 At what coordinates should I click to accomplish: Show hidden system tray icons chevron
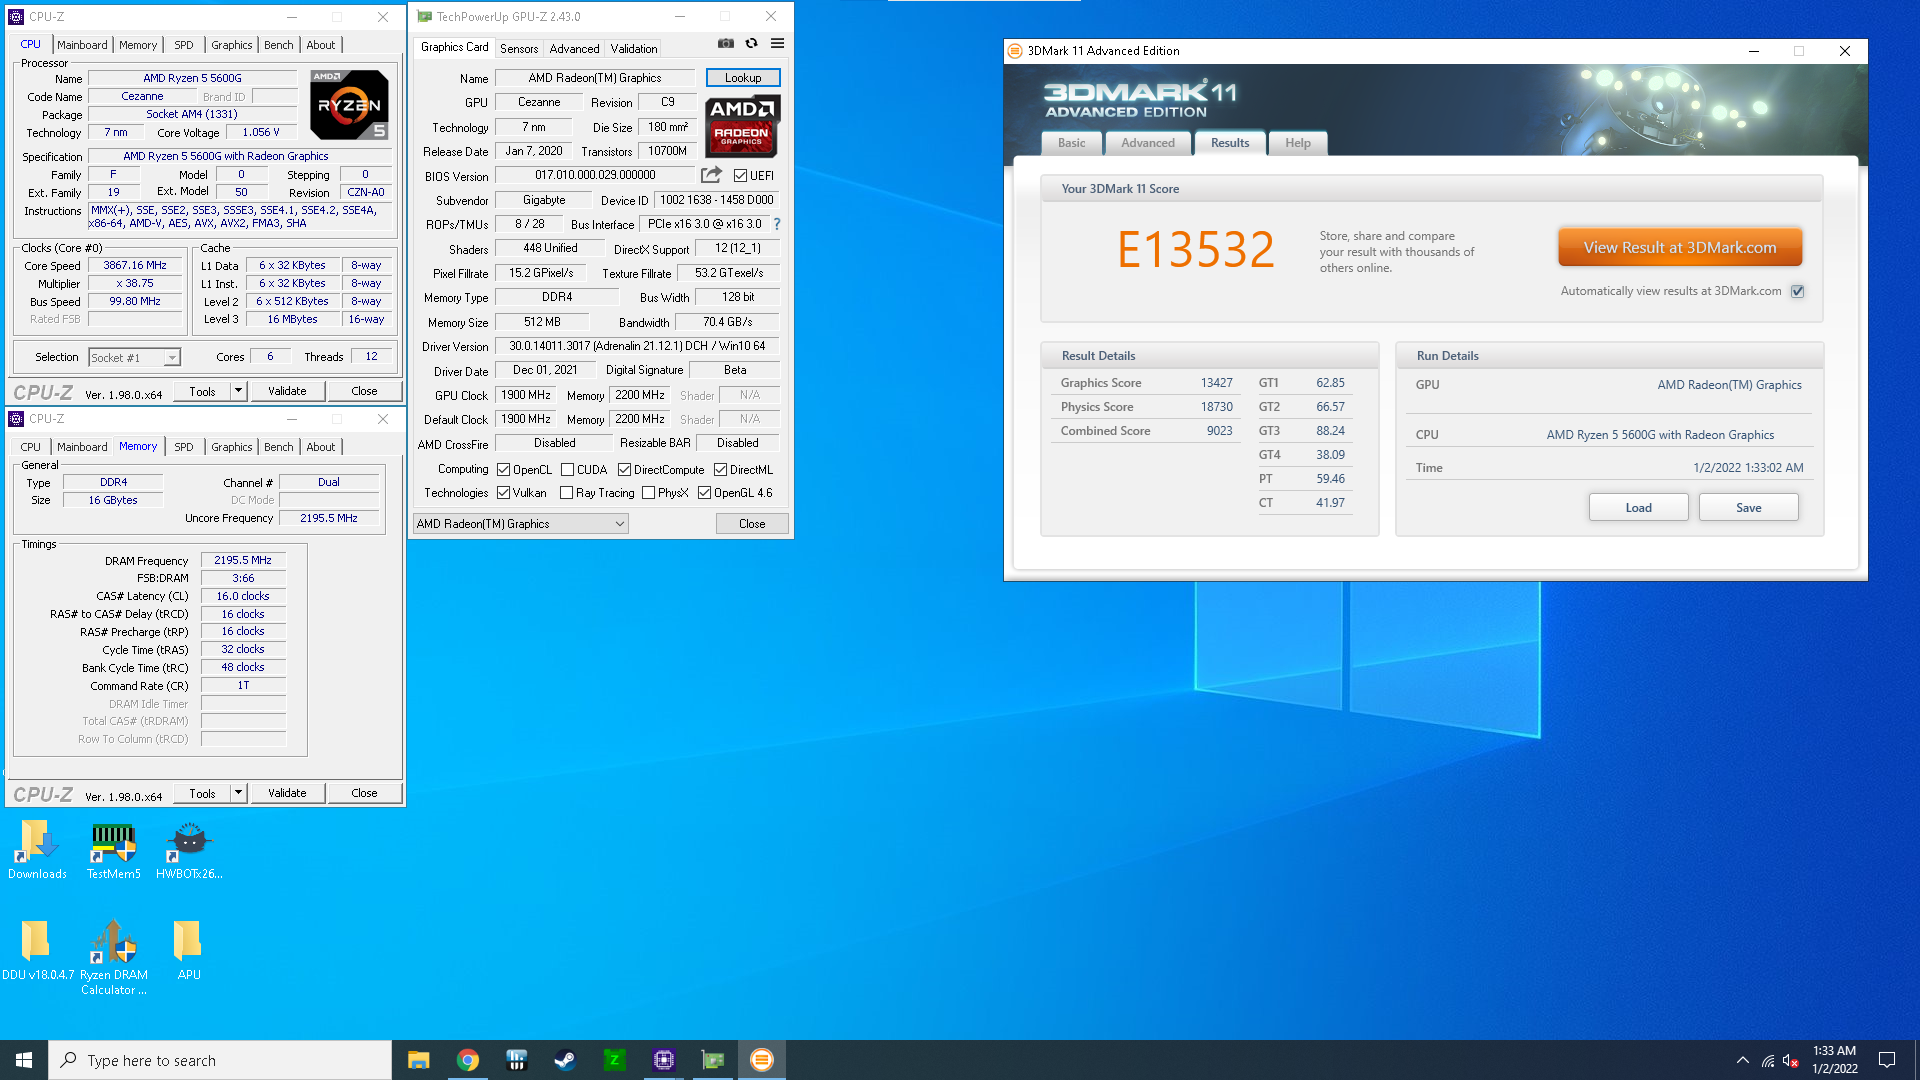click(x=1743, y=1060)
